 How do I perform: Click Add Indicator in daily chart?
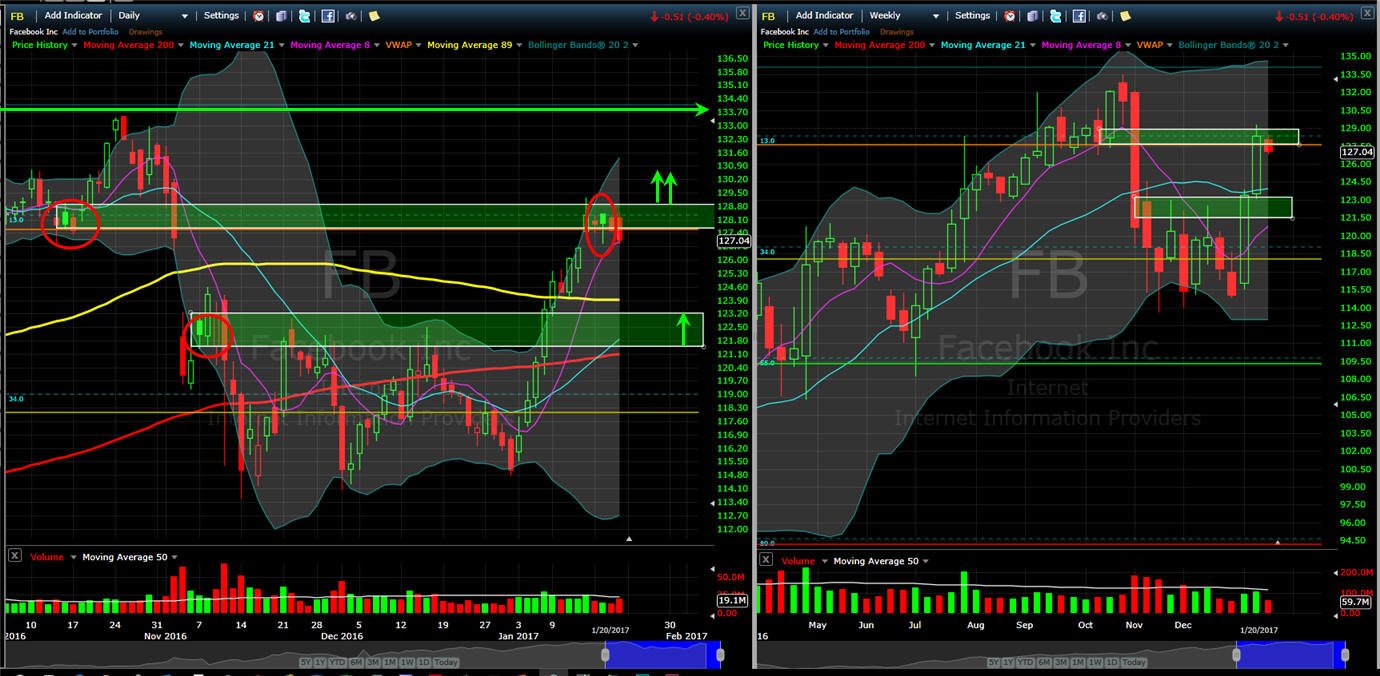tap(71, 16)
